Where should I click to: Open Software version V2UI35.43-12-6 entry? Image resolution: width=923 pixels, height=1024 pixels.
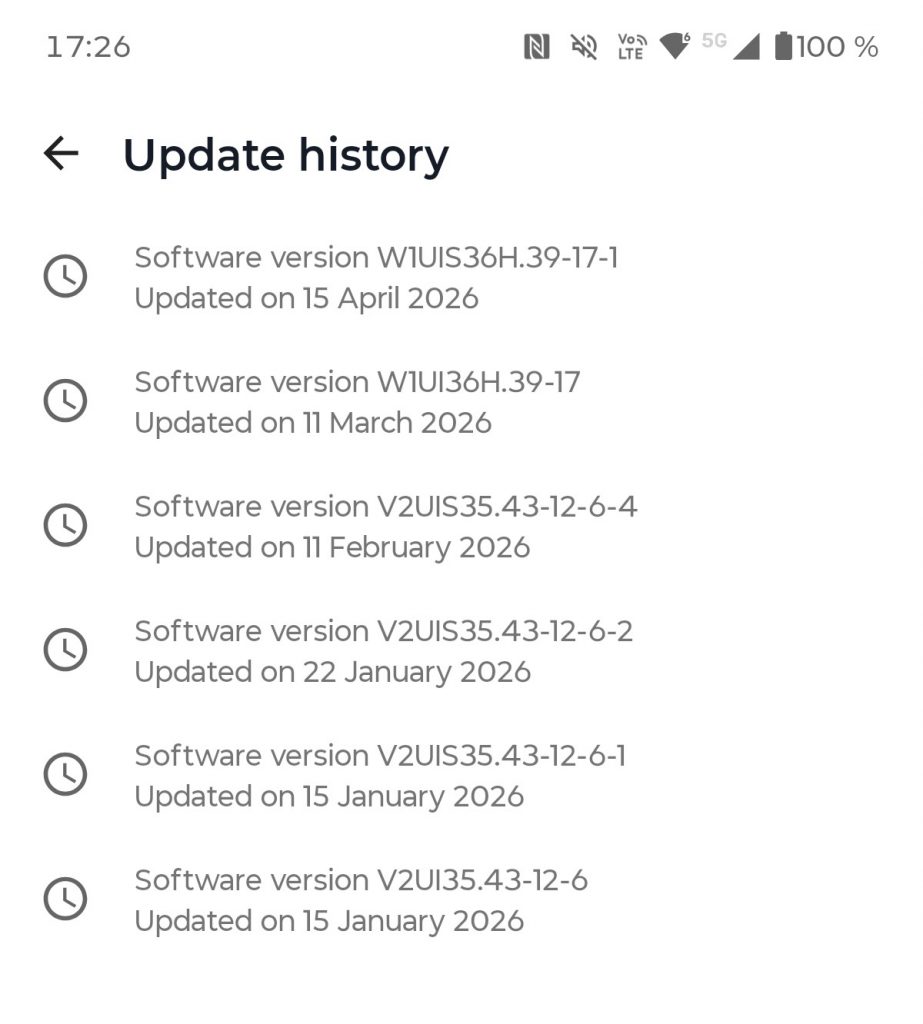(x=361, y=900)
